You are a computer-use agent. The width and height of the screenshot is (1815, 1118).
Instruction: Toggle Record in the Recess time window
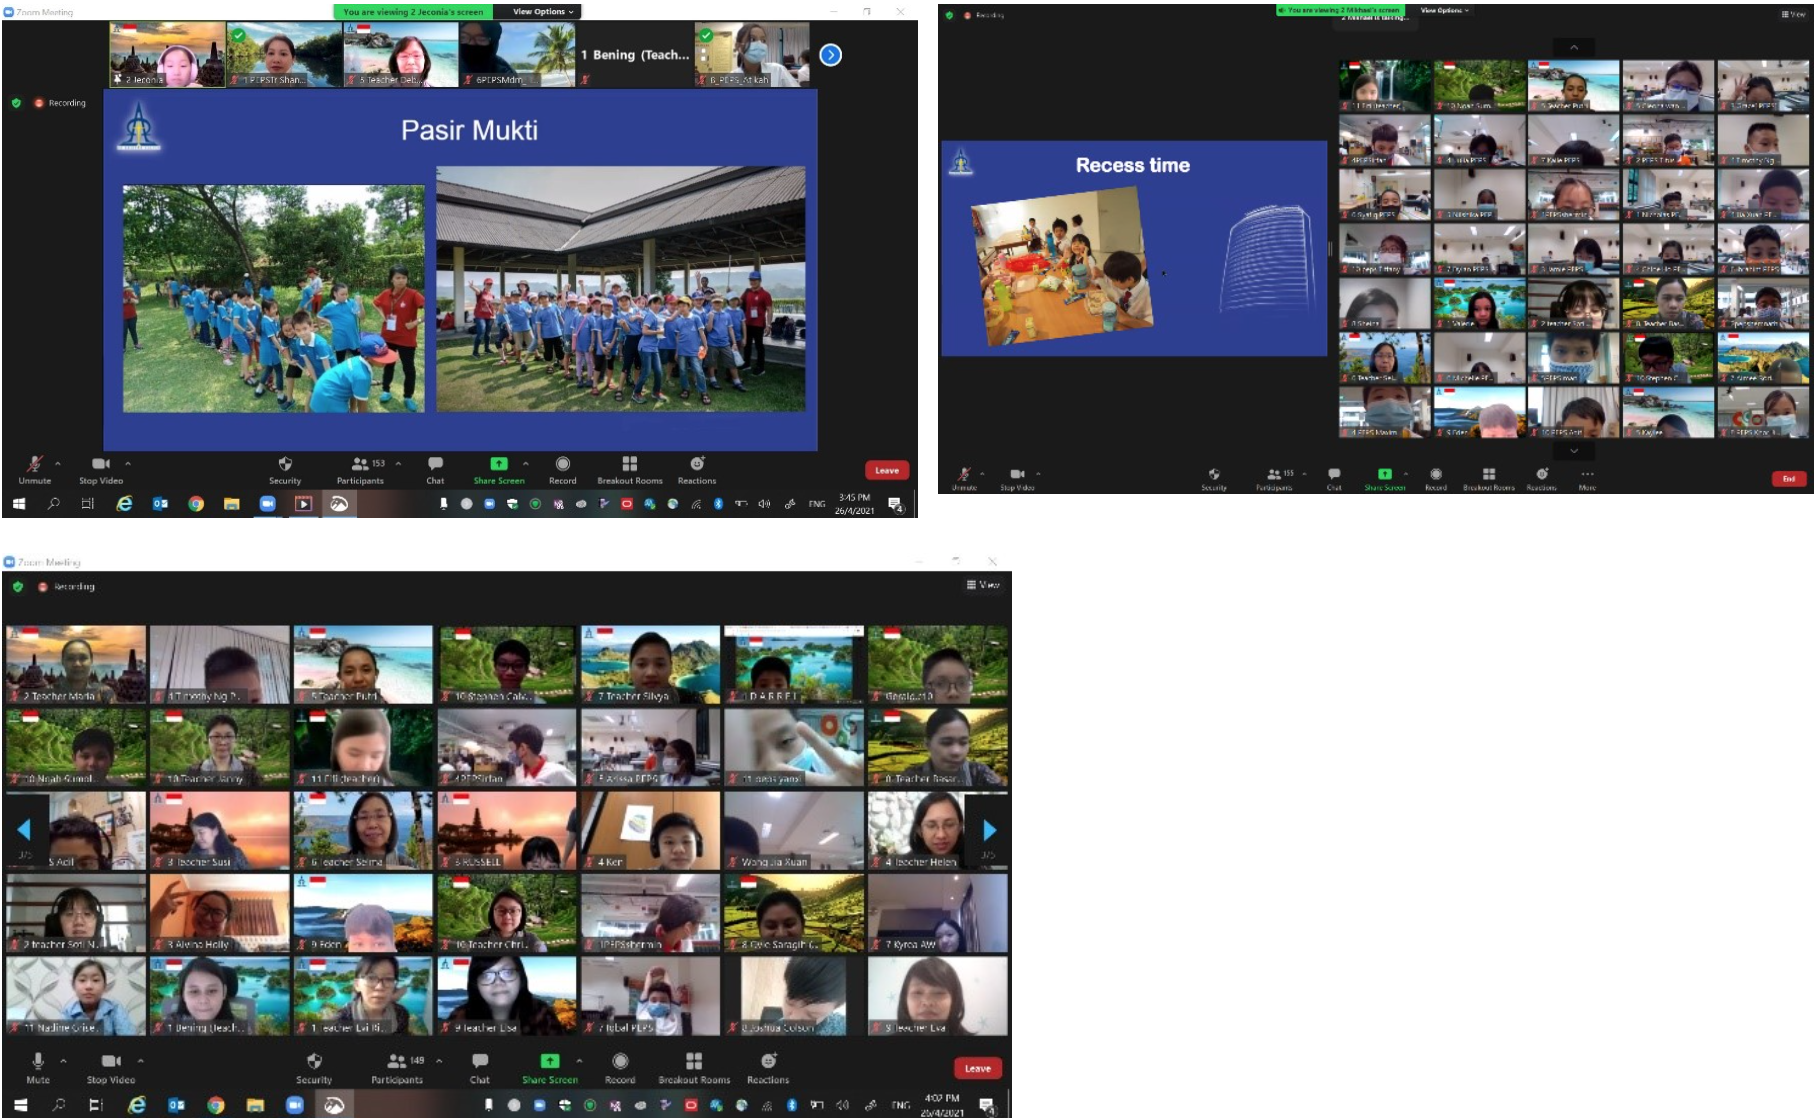tap(1436, 478)
